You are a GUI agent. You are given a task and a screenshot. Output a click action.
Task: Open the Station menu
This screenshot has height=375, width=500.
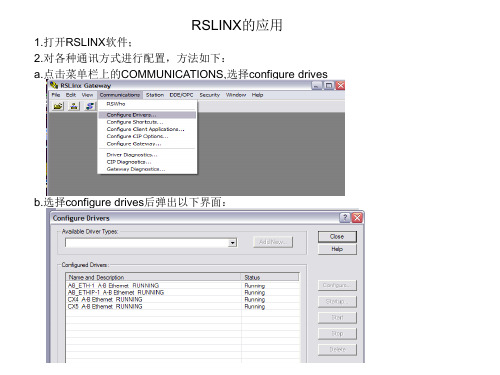155,95
